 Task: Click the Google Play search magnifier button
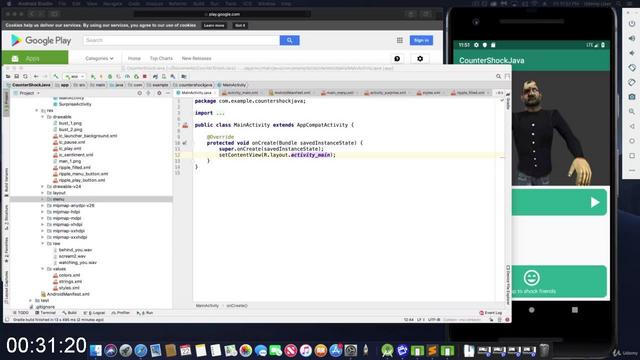coord(289,40)
